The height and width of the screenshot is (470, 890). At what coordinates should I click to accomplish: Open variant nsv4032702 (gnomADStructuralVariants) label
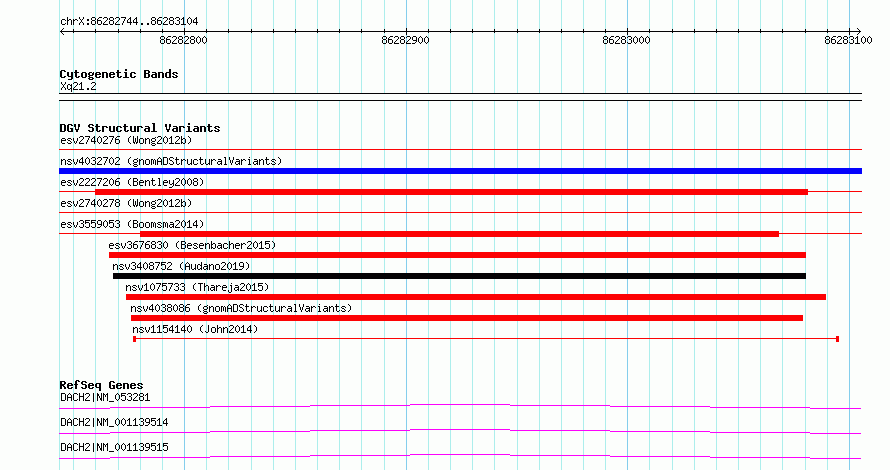pyautogui.click(x=171, y=161)
